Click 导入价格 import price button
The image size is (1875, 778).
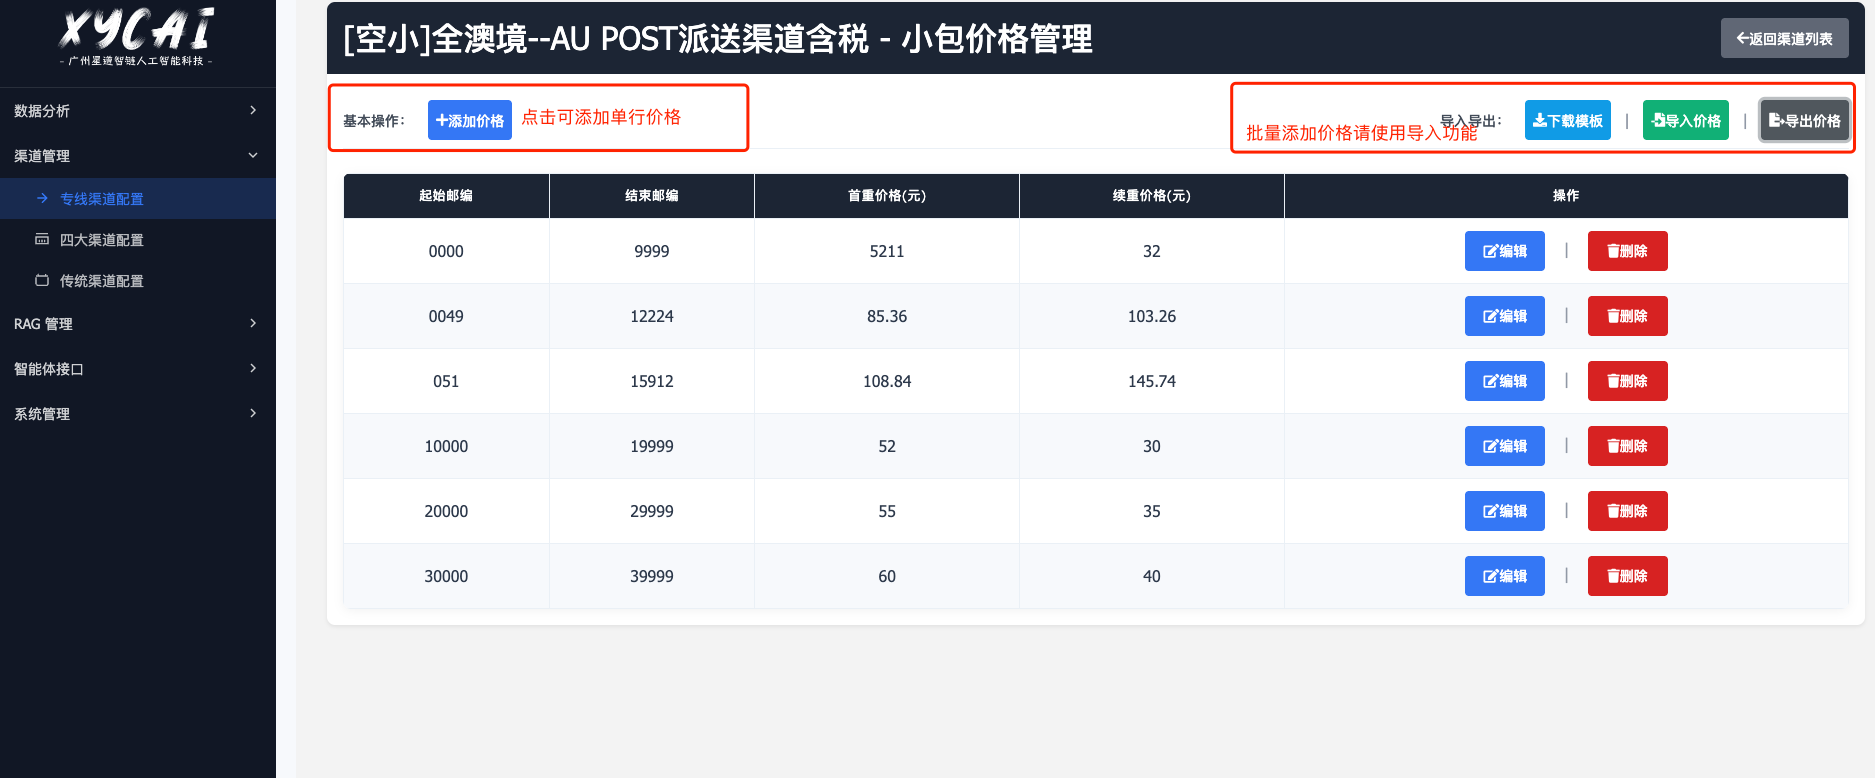click(1686, 120)
